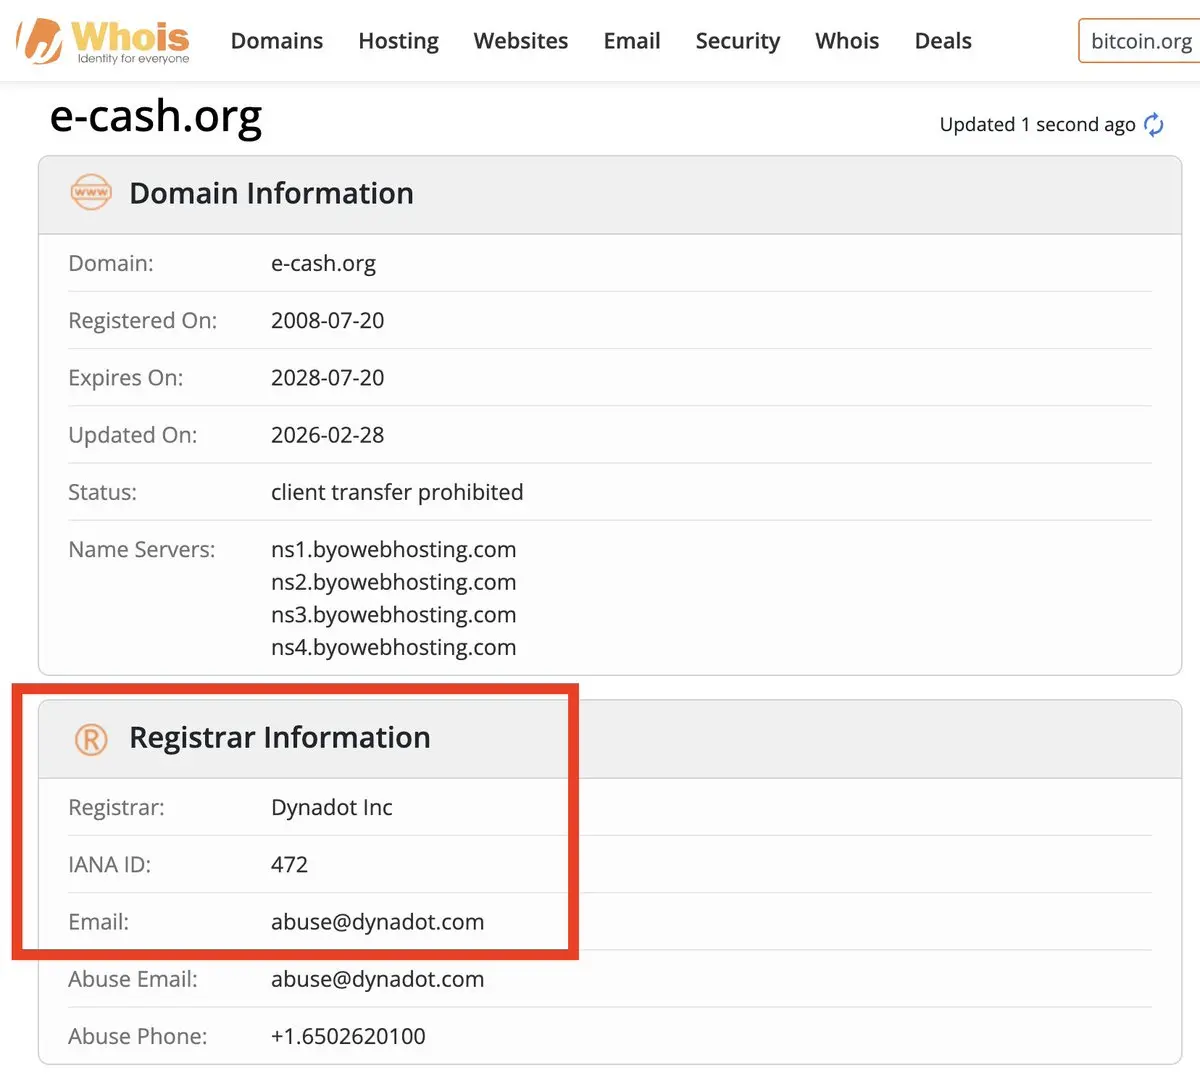
Task: Click the IANA ID label
Action: tap(109, 864)
